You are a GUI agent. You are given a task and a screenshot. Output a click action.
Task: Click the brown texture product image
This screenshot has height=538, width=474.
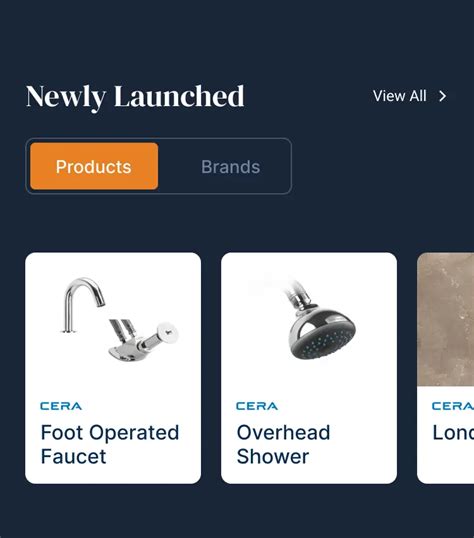point(446,319)
